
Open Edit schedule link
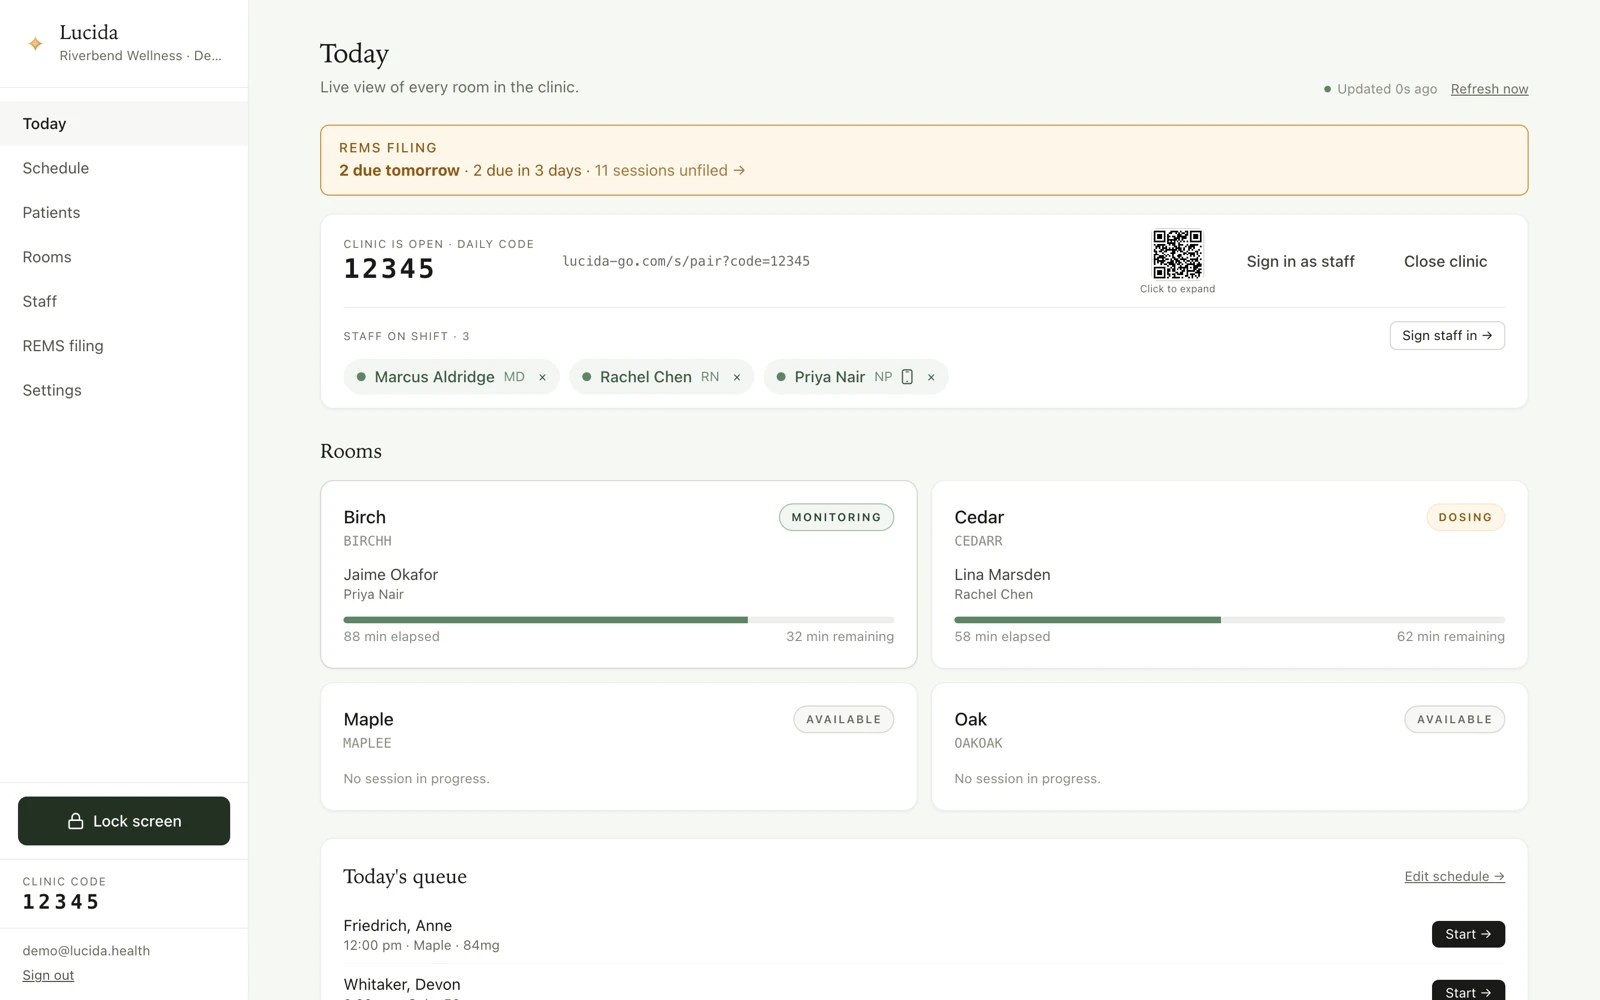[x=1454, y=876]
